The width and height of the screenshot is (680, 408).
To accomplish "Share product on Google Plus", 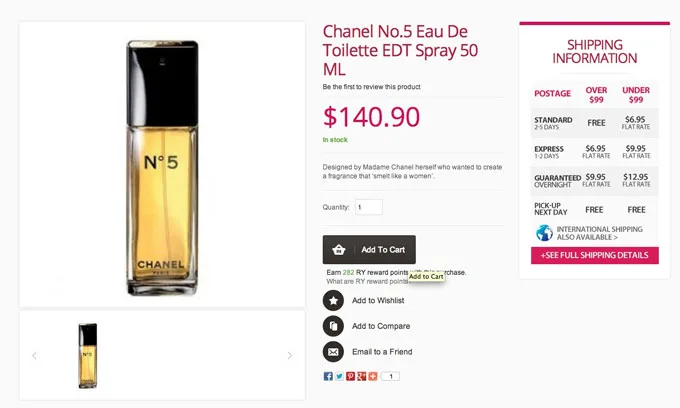I will click(x=361, y=376).
